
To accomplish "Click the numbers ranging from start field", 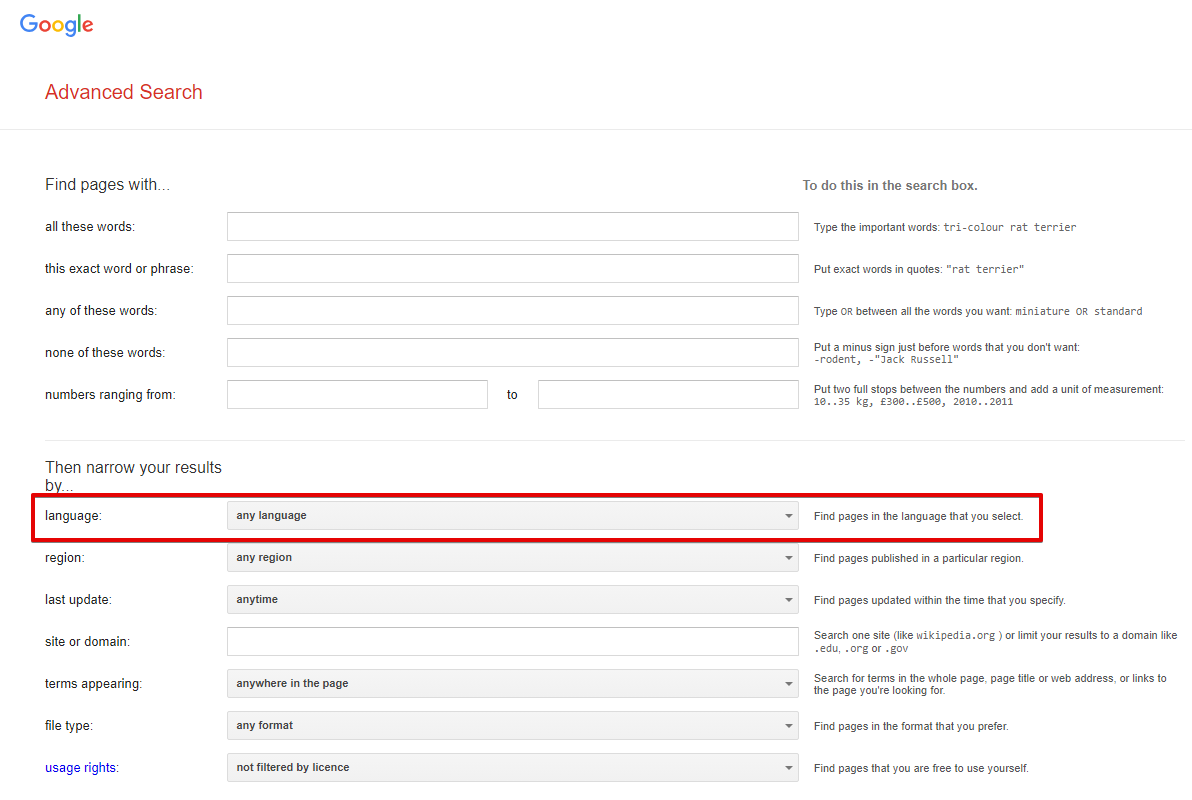I will [x=357, y=395].
